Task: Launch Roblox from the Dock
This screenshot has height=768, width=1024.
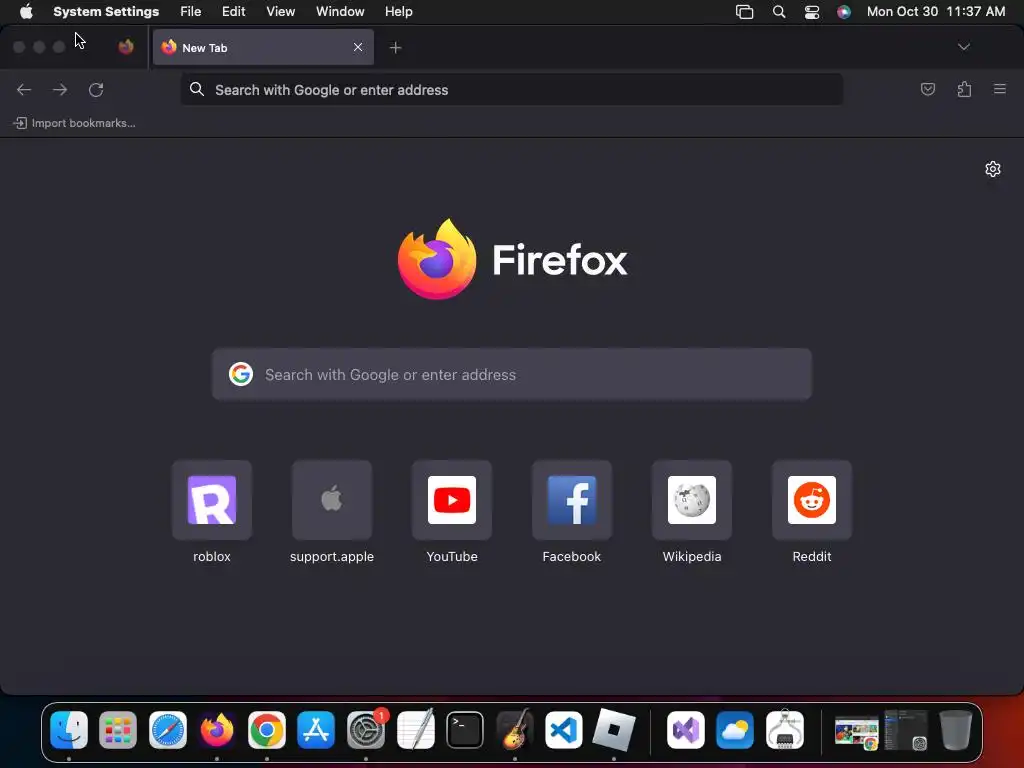Action: [x=613, y=729]
